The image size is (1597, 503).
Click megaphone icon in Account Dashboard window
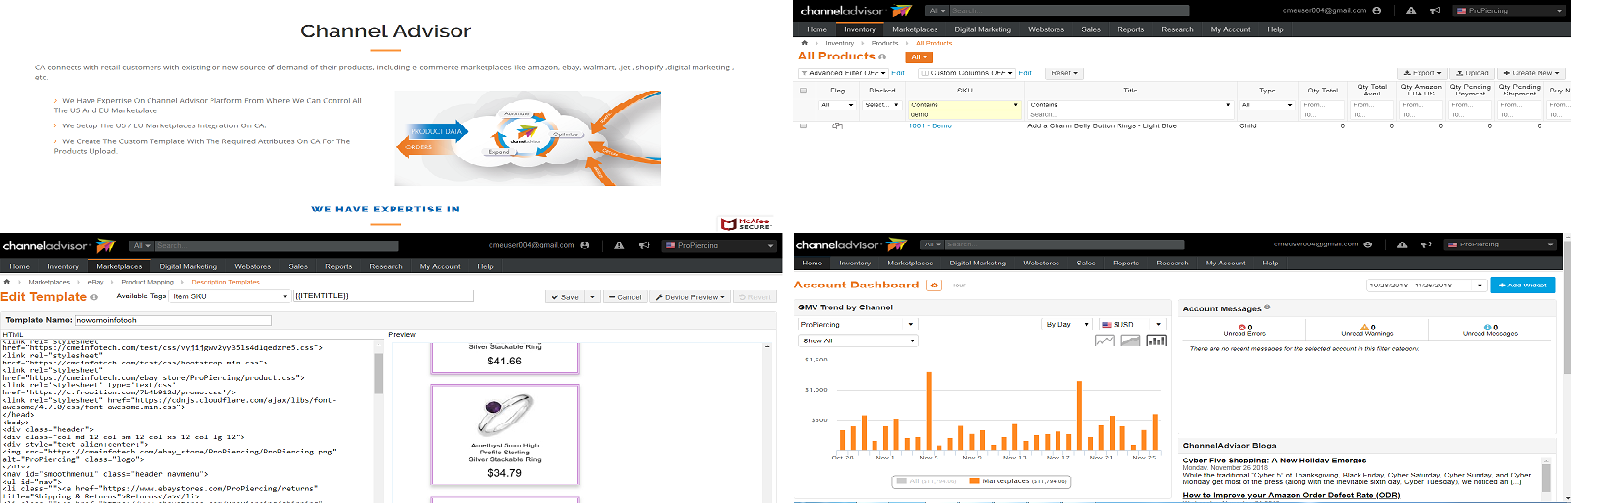coord(1426,244)
